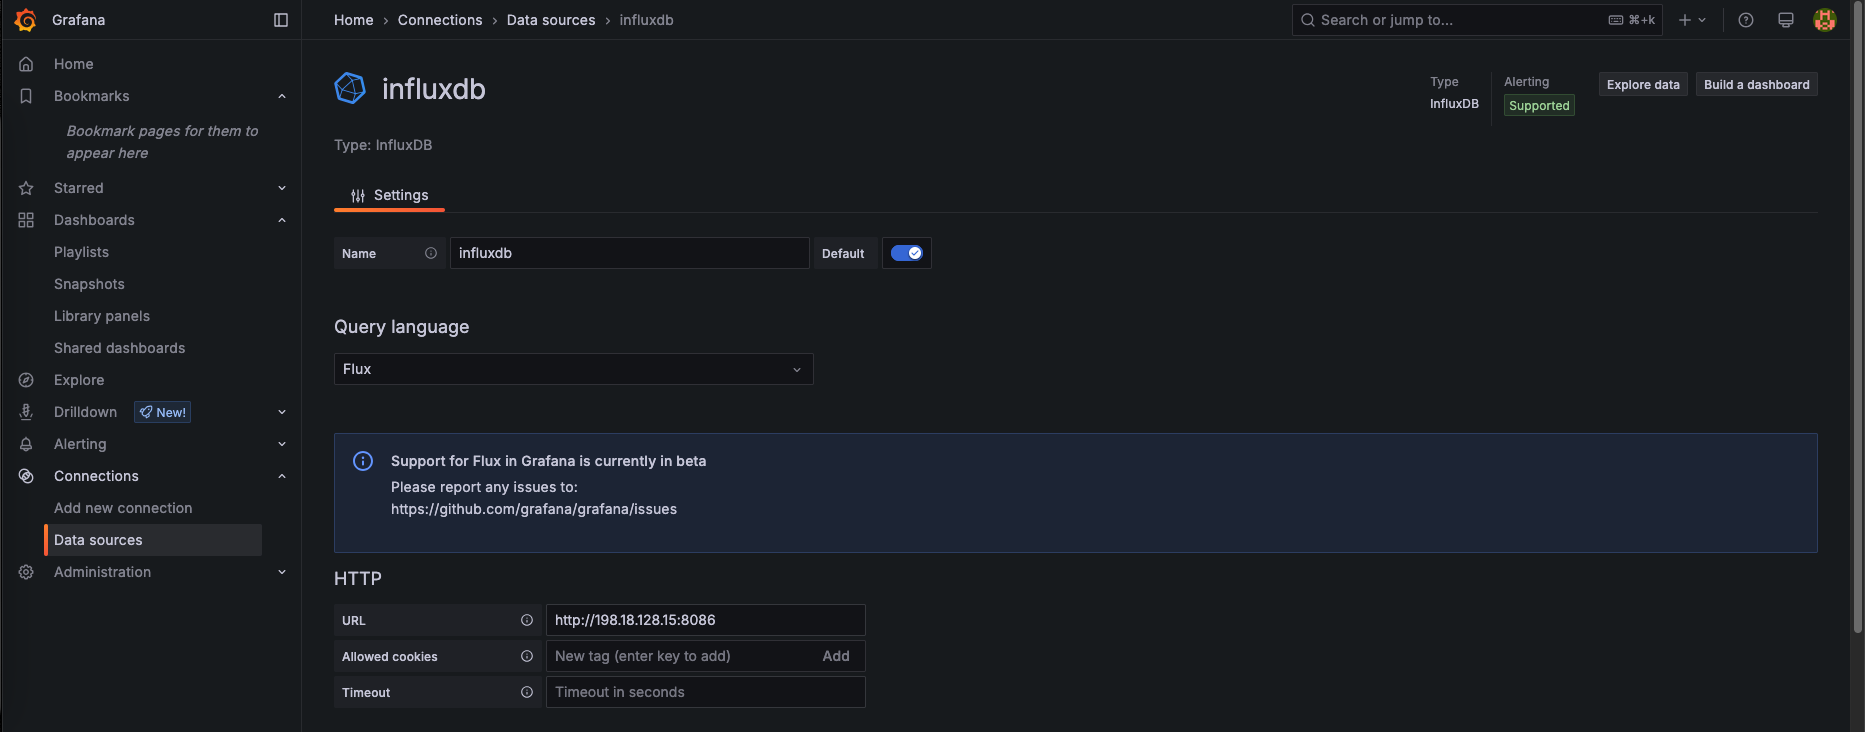Open the plus New menu dropdown

(x=1692, y=20)
